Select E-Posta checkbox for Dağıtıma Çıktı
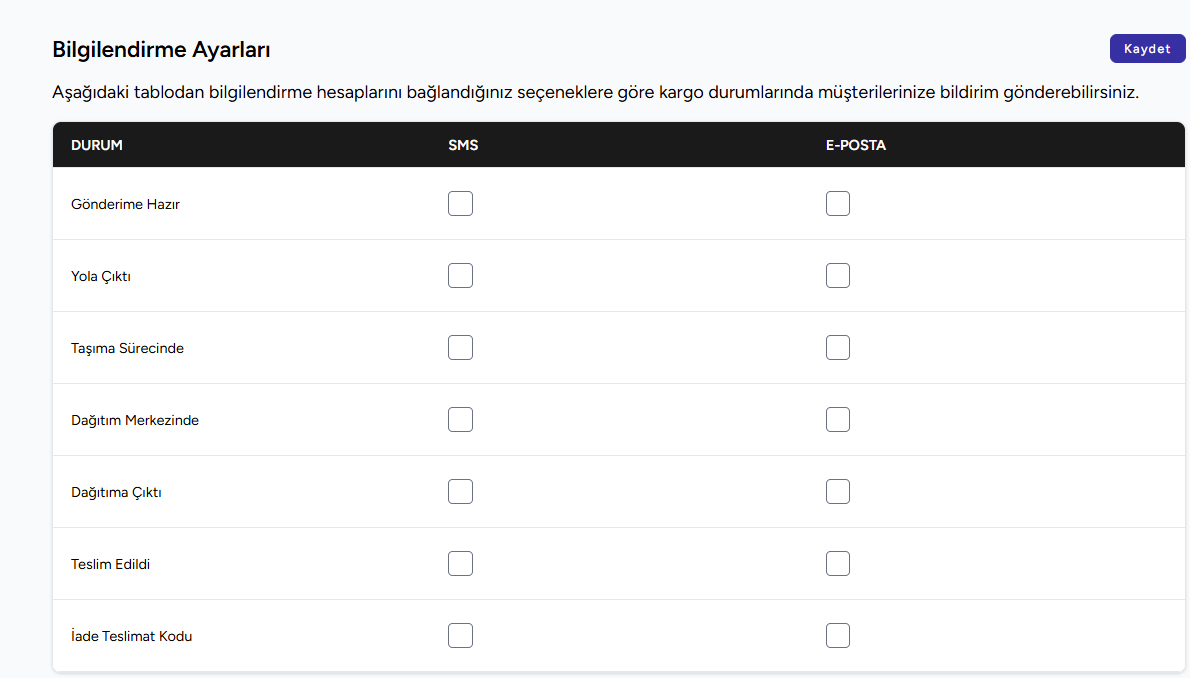 [x=838, y=492]
